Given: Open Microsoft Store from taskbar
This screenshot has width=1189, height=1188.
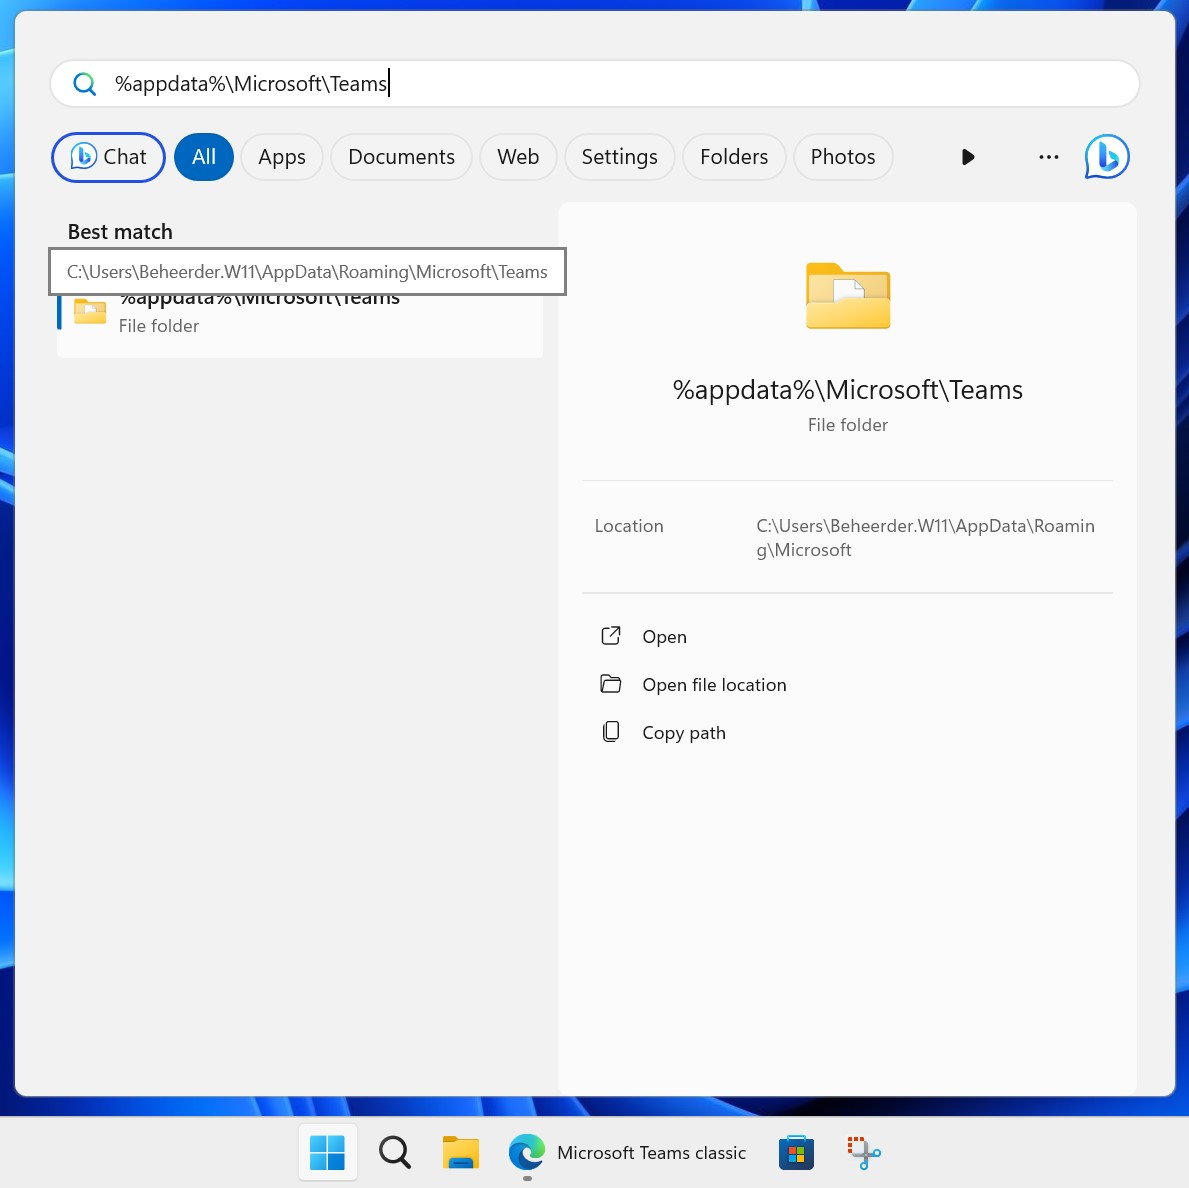Looking at the screenshot, I should (796, 1152).
